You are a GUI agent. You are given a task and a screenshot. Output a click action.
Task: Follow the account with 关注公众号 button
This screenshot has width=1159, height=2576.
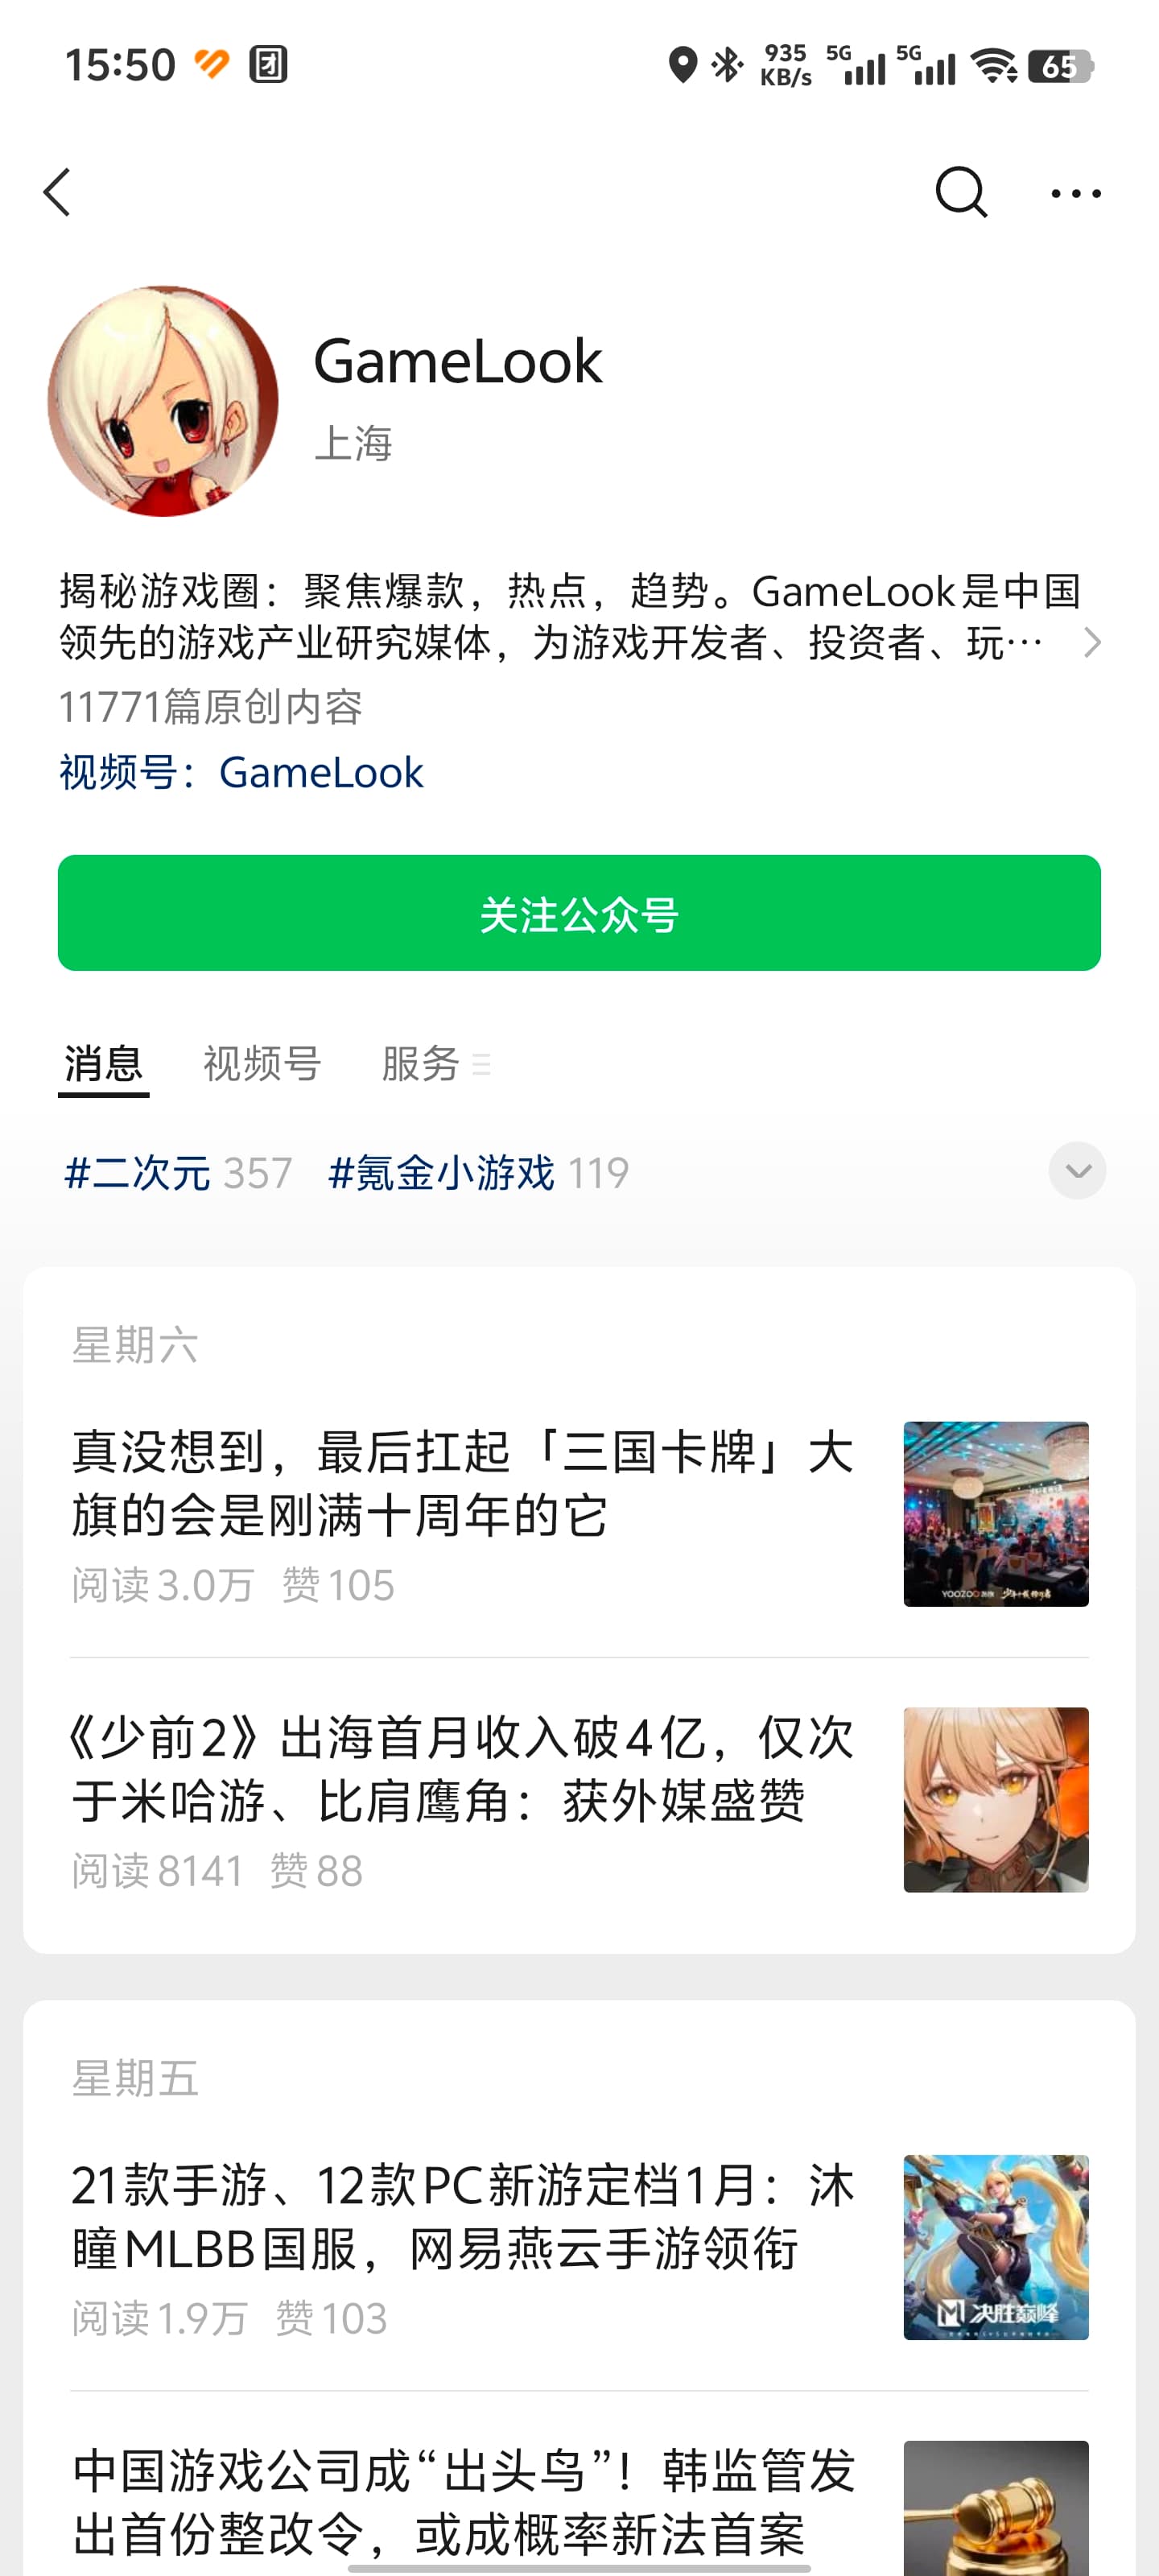[579, 913]
